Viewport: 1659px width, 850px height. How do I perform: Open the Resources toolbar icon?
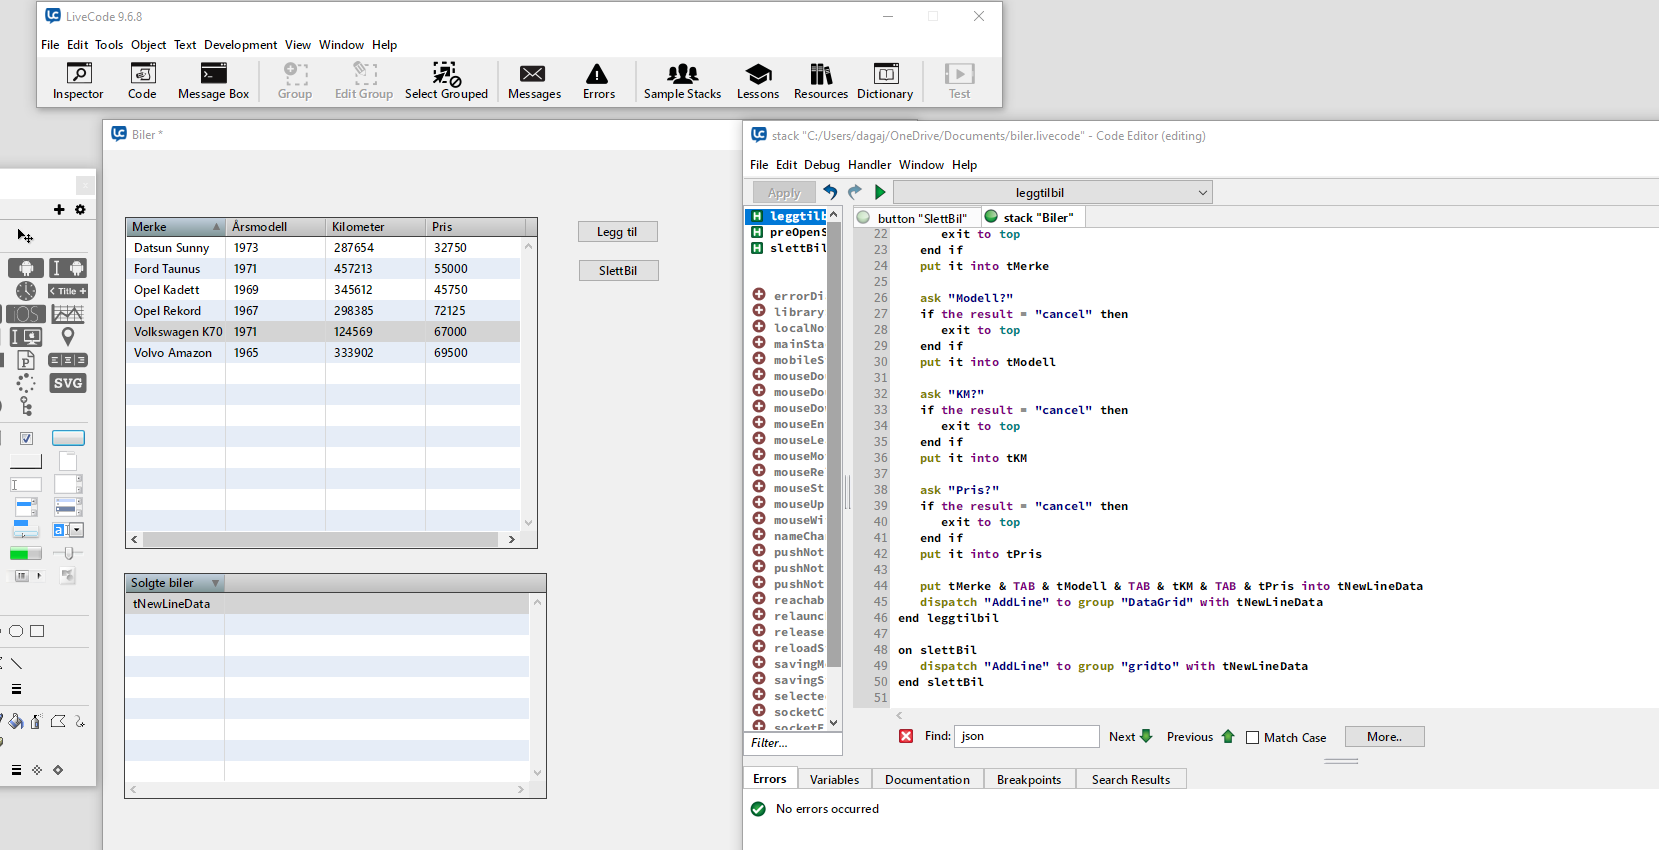820,81
